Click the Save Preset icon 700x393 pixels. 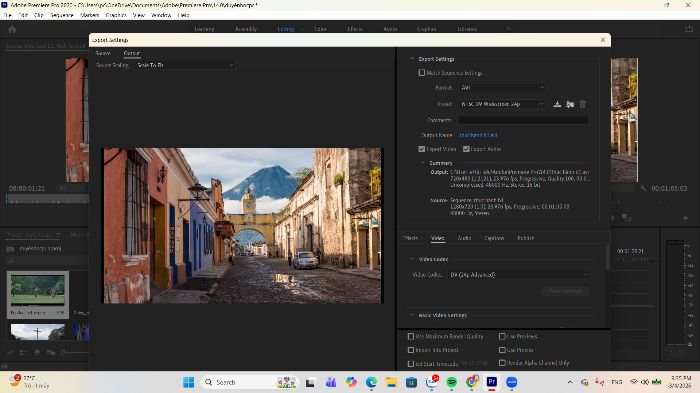(x=557, y=104)
